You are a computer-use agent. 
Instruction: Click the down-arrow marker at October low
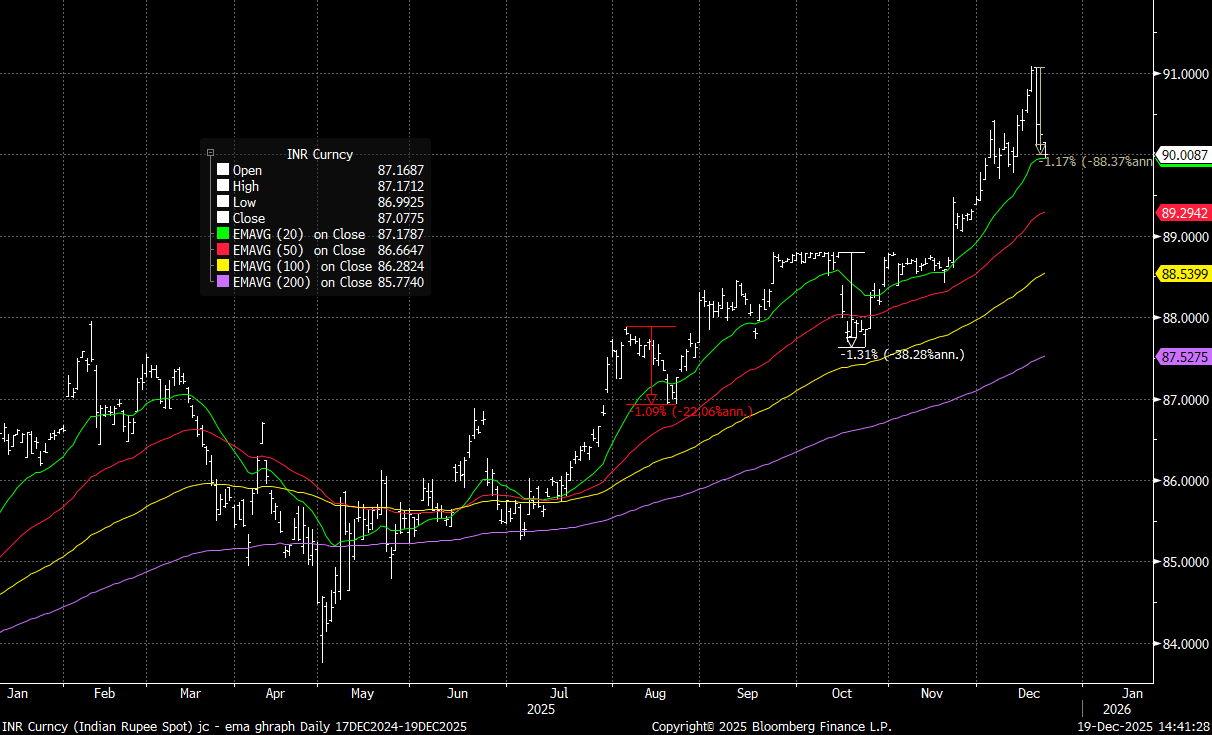point(851,341)
